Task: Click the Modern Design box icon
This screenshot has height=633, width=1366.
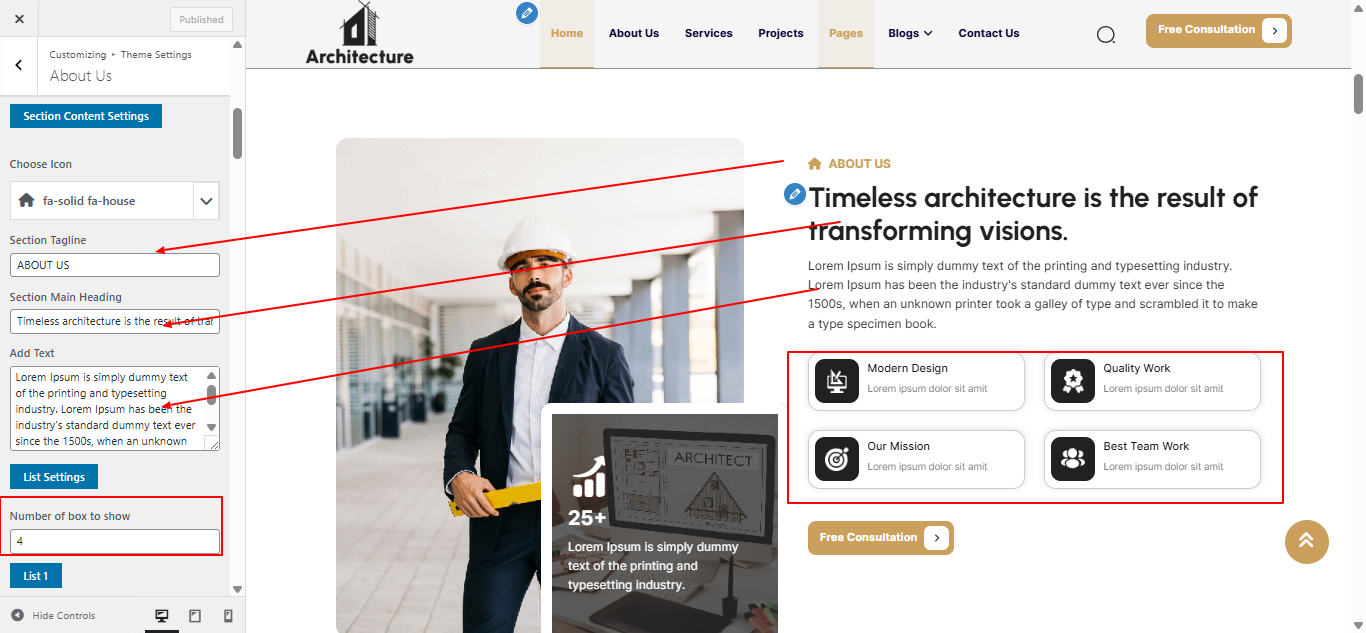Action: point(837,381)
